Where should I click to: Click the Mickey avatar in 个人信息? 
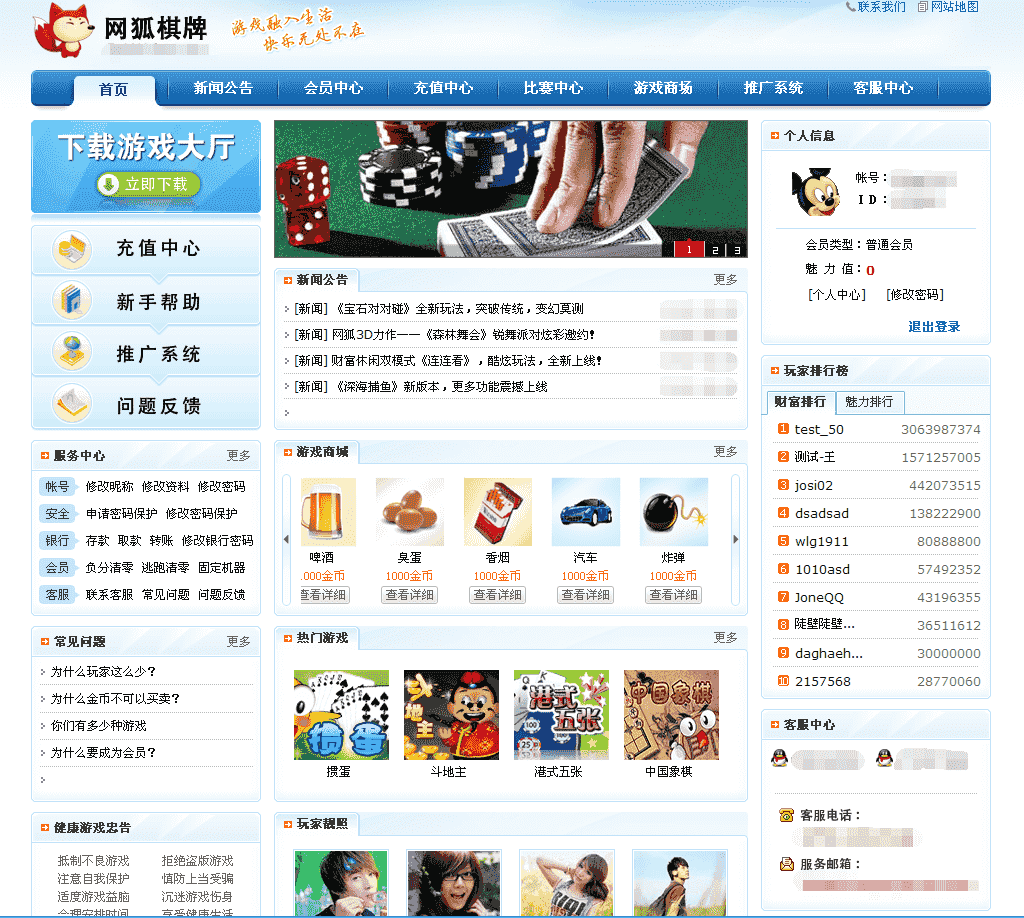816,192
